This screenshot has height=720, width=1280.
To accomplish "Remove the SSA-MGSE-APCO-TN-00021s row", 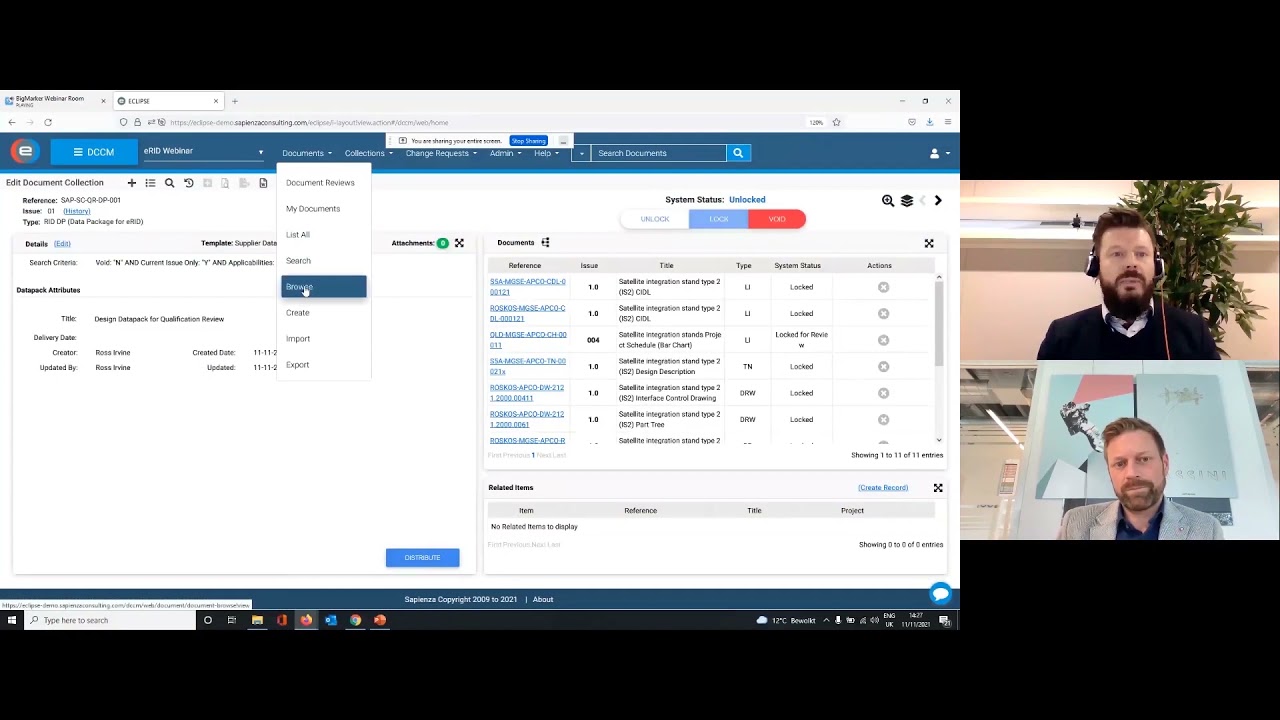I will [x=883, y=366].
